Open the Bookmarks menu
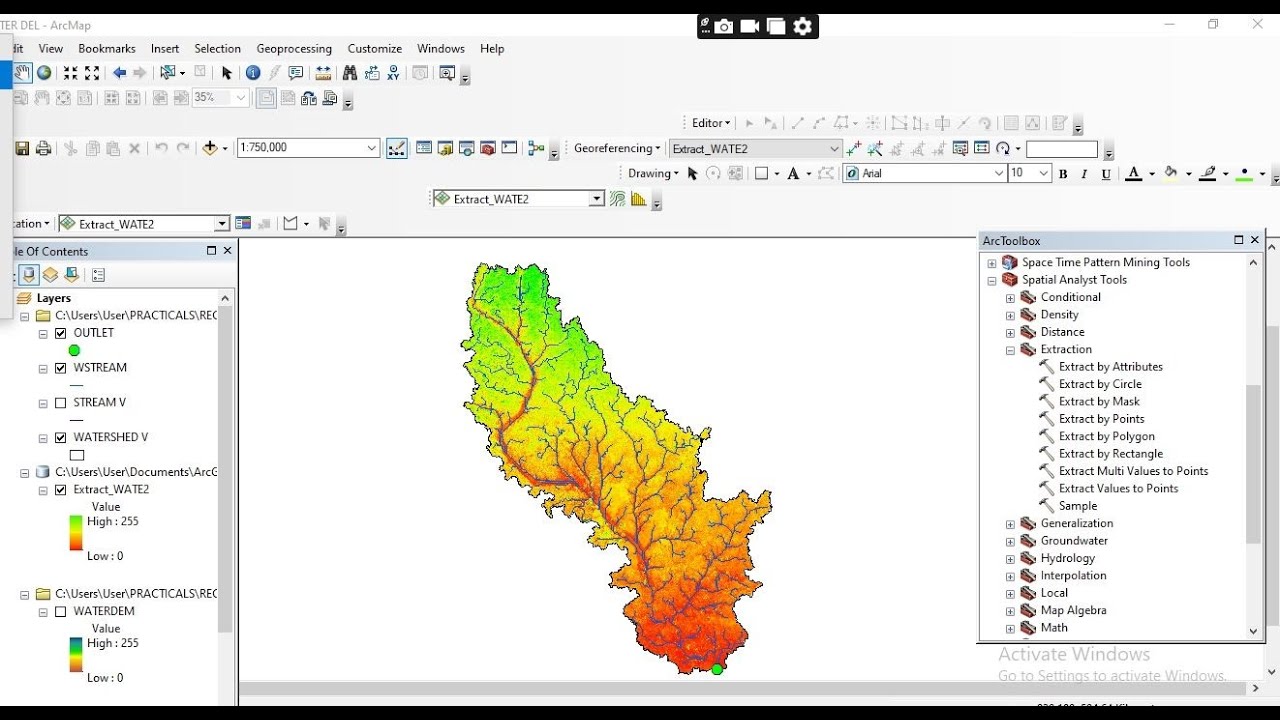This screenshot has width=1280, height=720. 107,48
